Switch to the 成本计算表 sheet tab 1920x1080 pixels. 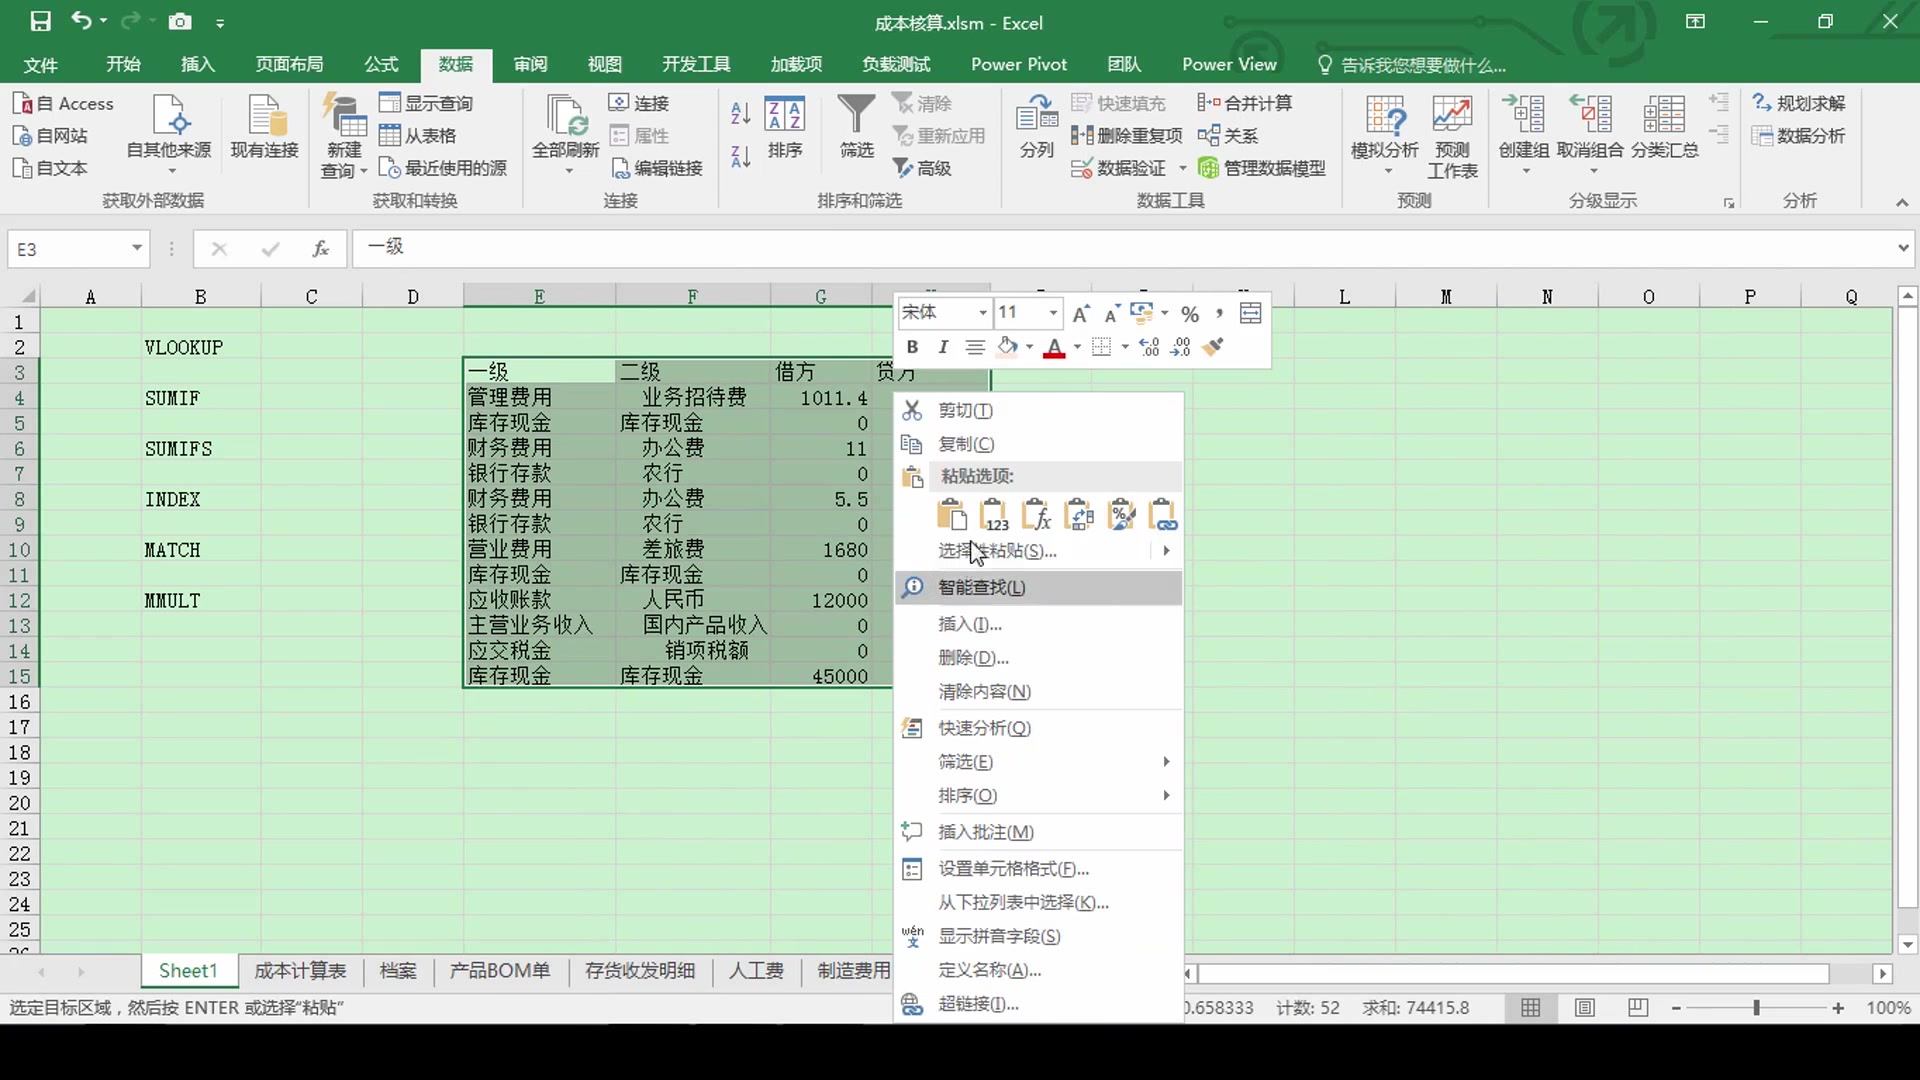(x=297, y=971)
